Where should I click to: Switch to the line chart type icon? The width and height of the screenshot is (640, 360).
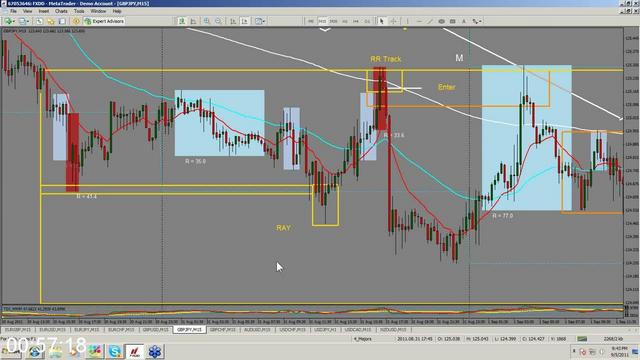[193, 21]
